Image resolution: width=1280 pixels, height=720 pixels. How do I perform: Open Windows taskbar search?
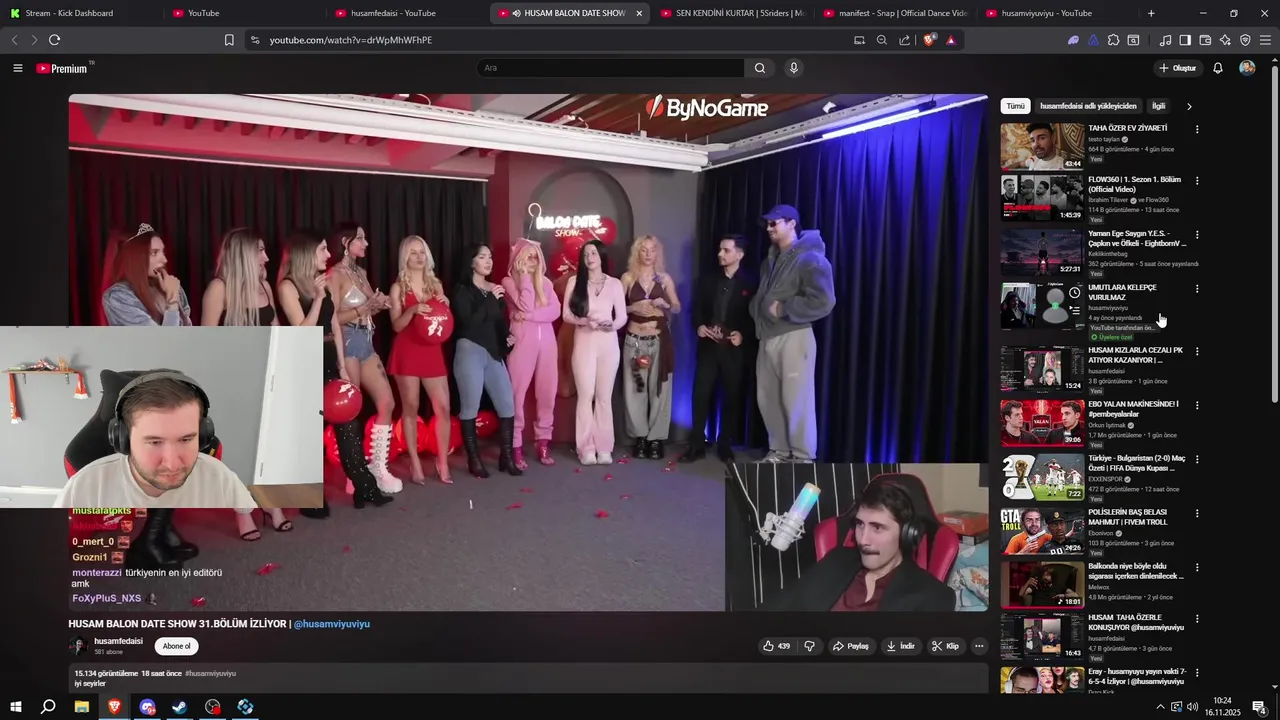[x=48, y=707]
